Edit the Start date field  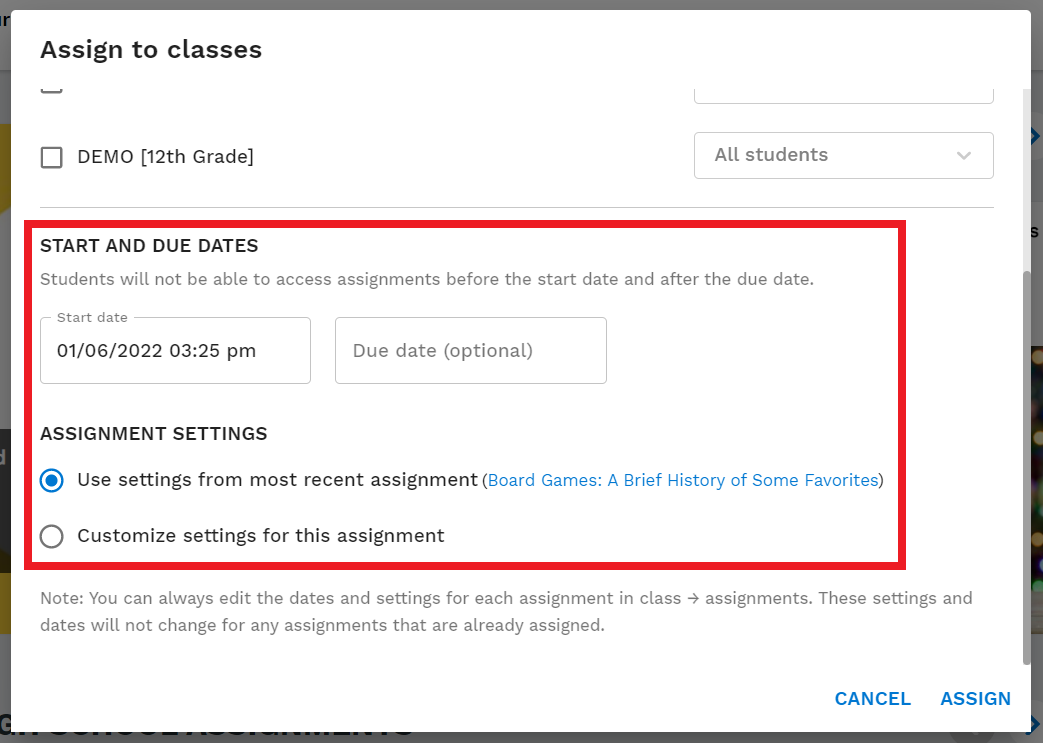coord(175,350)
